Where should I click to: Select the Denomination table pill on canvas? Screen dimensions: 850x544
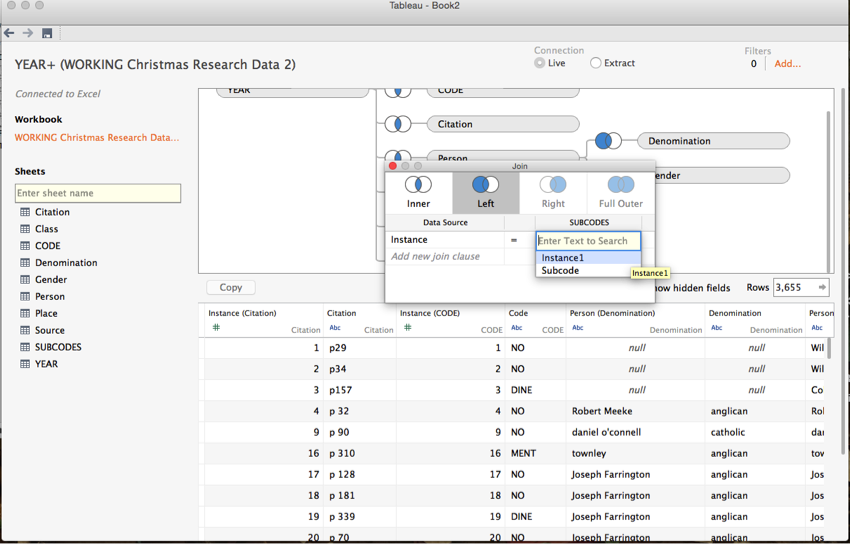click(x=713, y=141)
